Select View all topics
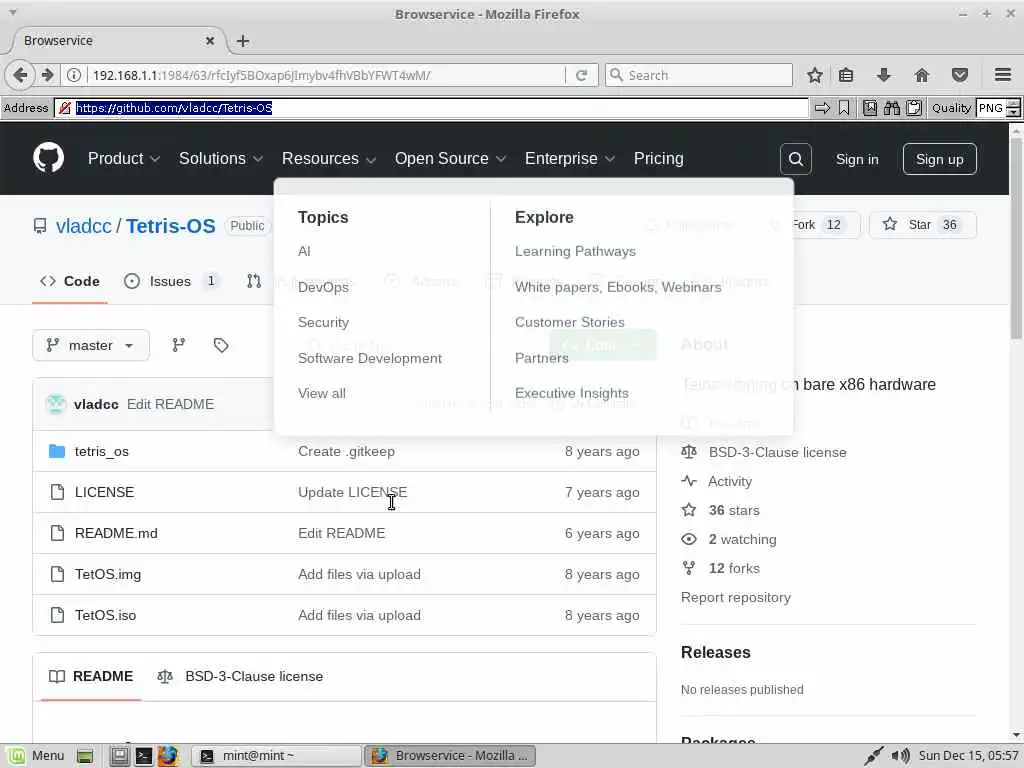The height and width of the screenshot is (768, 1024). (x=322, y=393)
